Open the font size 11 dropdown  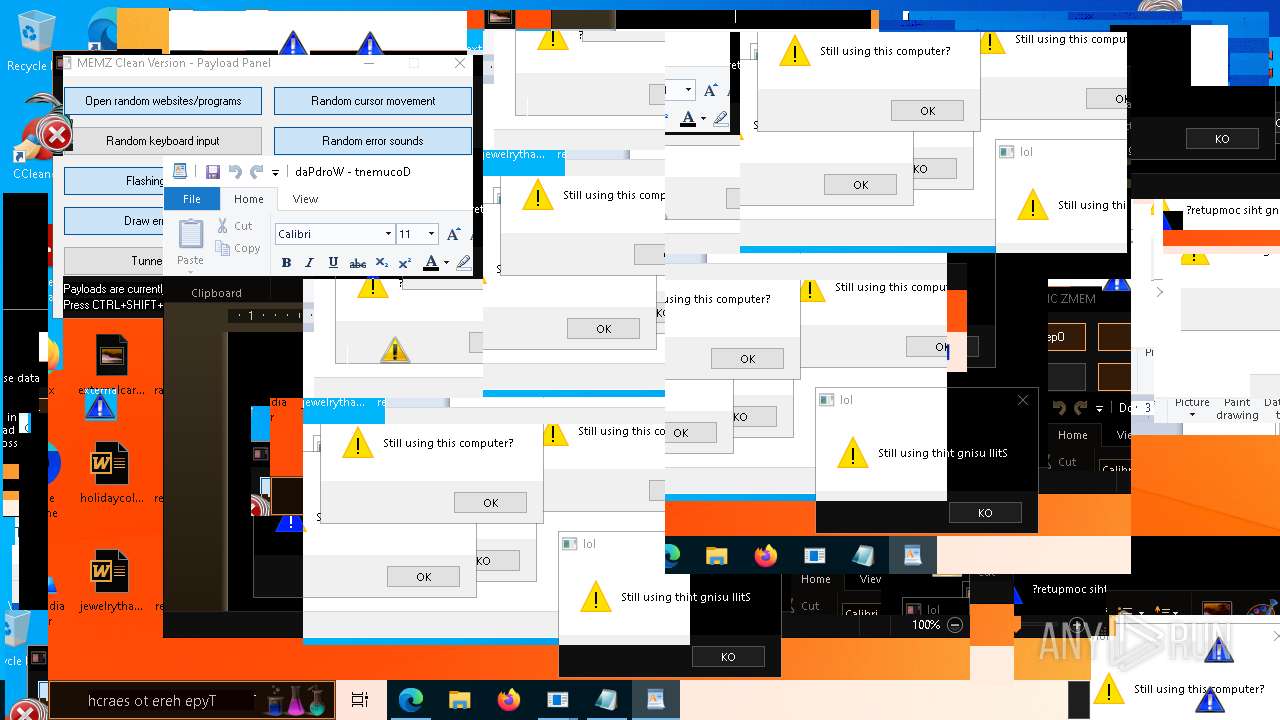coord(431,234)
